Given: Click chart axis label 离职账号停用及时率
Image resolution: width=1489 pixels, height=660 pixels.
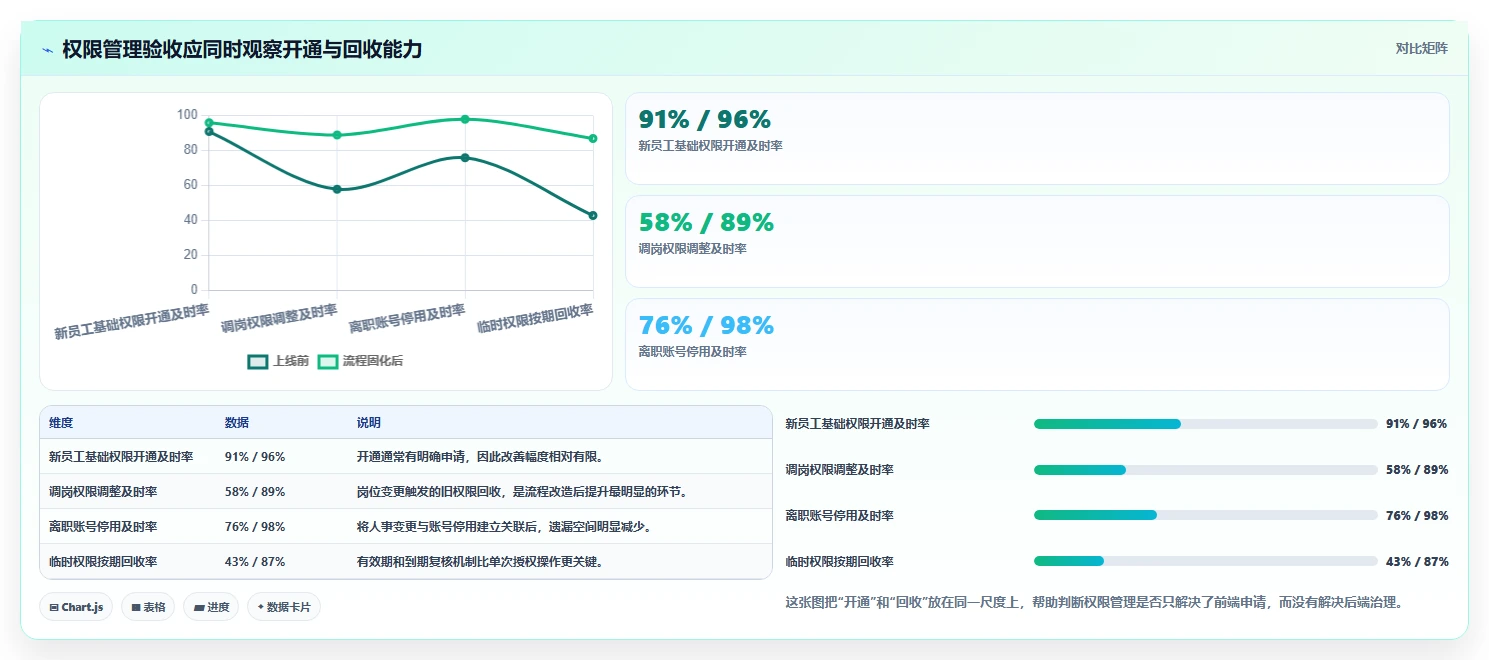Looking at the screenshot, I should 407,319.
